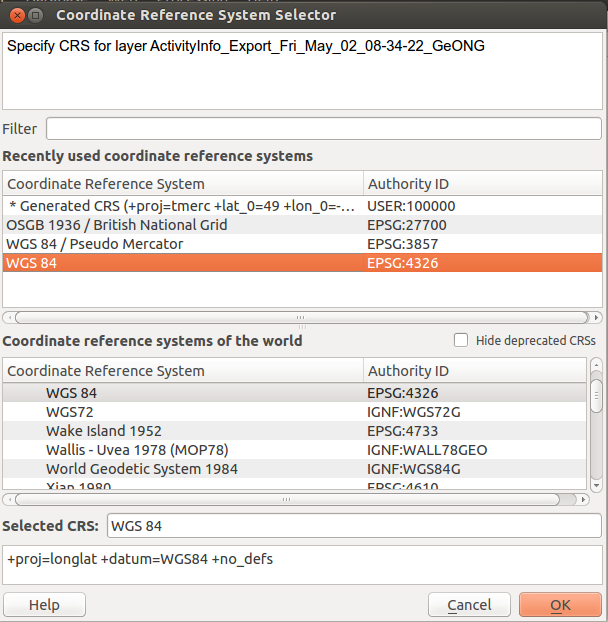Open Help for the CRS selector
The width and height of the screenshot is (608, 622).
coord(44,605)
